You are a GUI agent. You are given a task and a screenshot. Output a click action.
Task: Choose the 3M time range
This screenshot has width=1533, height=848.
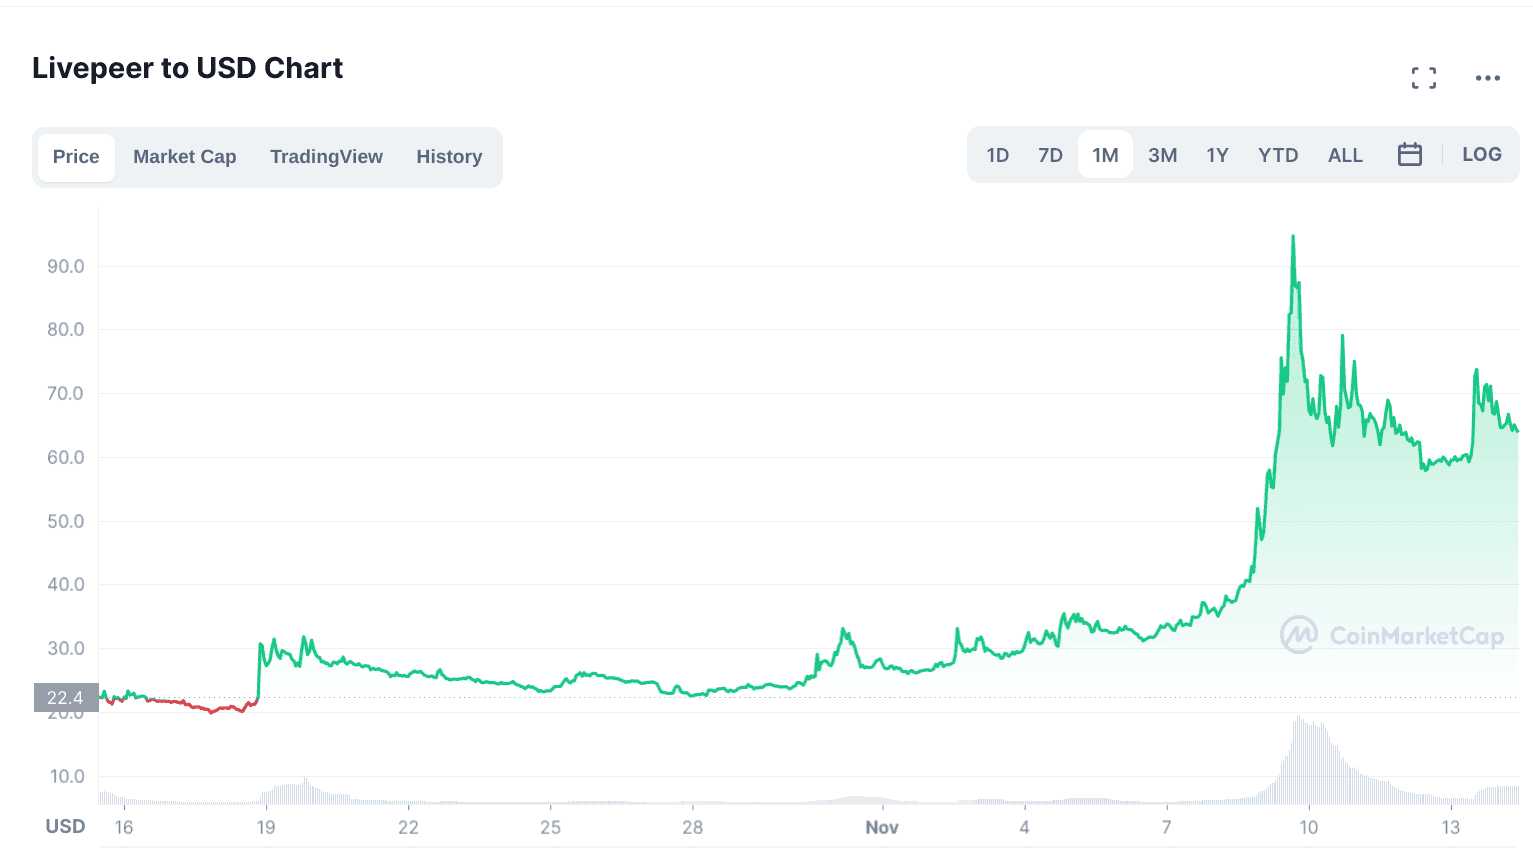click(x=1162, y=155)
